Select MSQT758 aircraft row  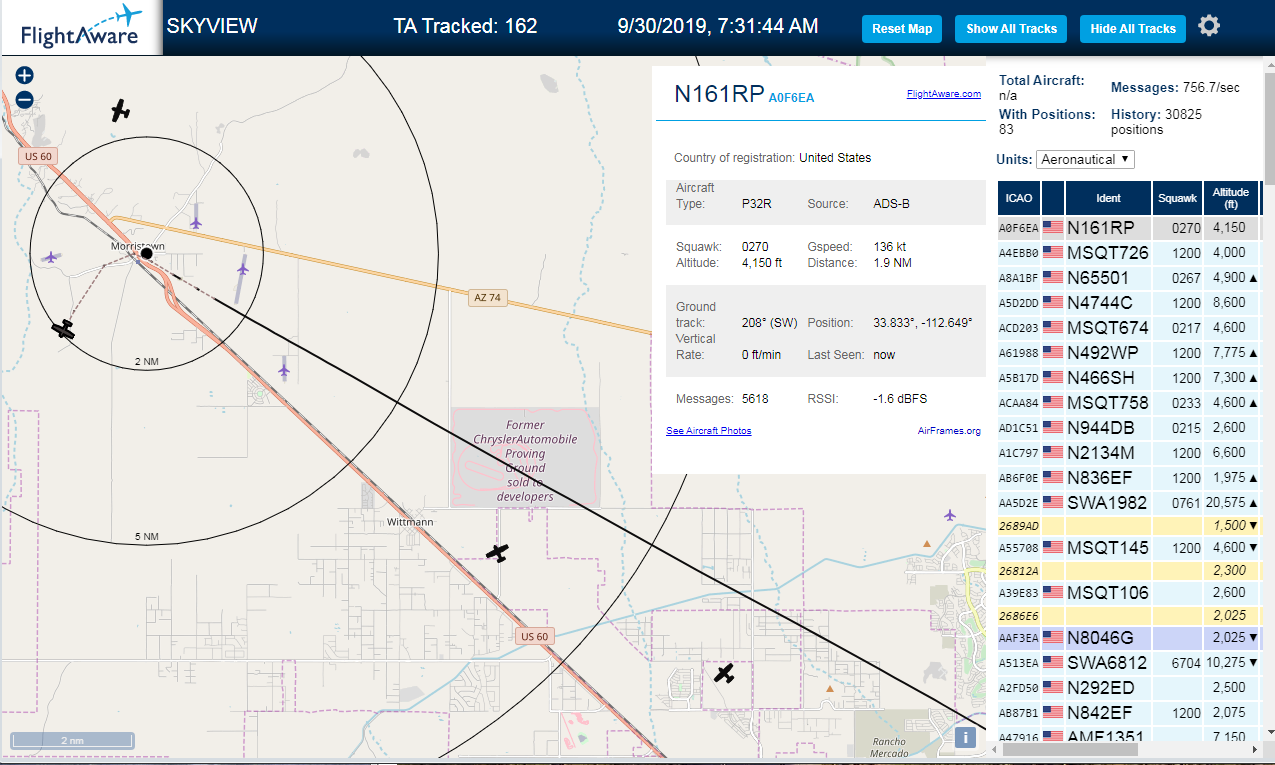1129,403
